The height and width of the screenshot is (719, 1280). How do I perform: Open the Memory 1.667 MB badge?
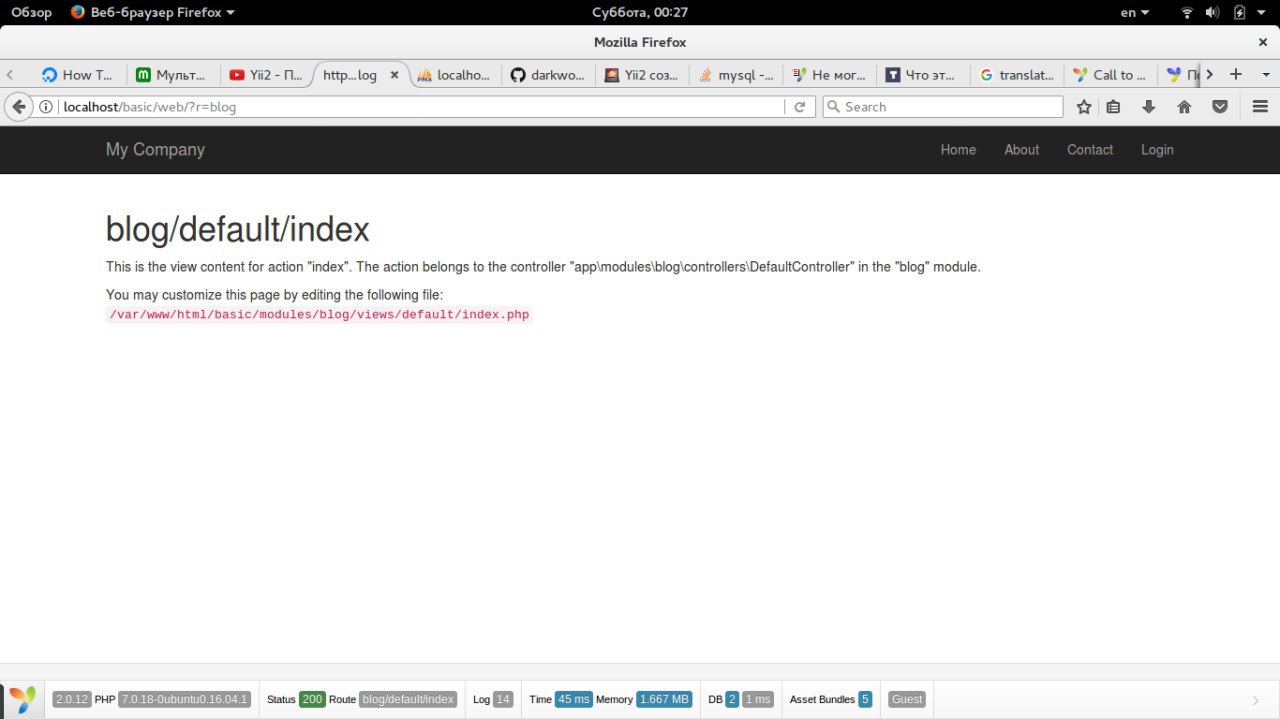click(x=664, y=699)
